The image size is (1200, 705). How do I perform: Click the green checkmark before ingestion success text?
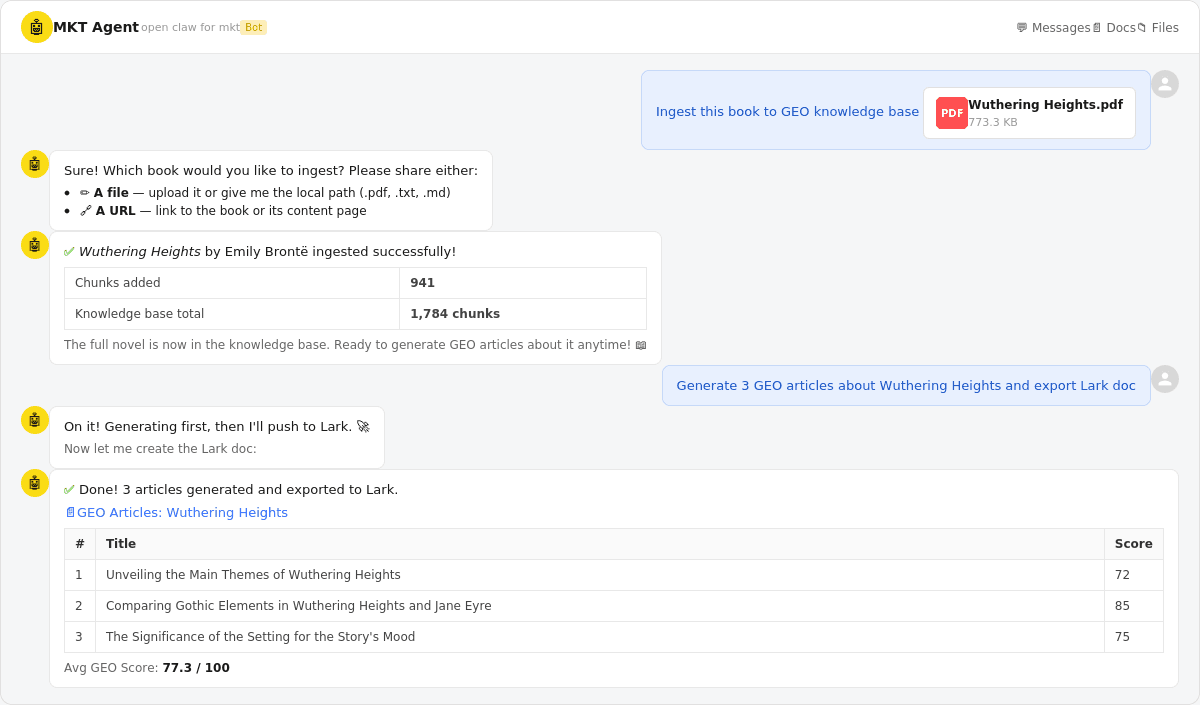click(x=70, y=251)
